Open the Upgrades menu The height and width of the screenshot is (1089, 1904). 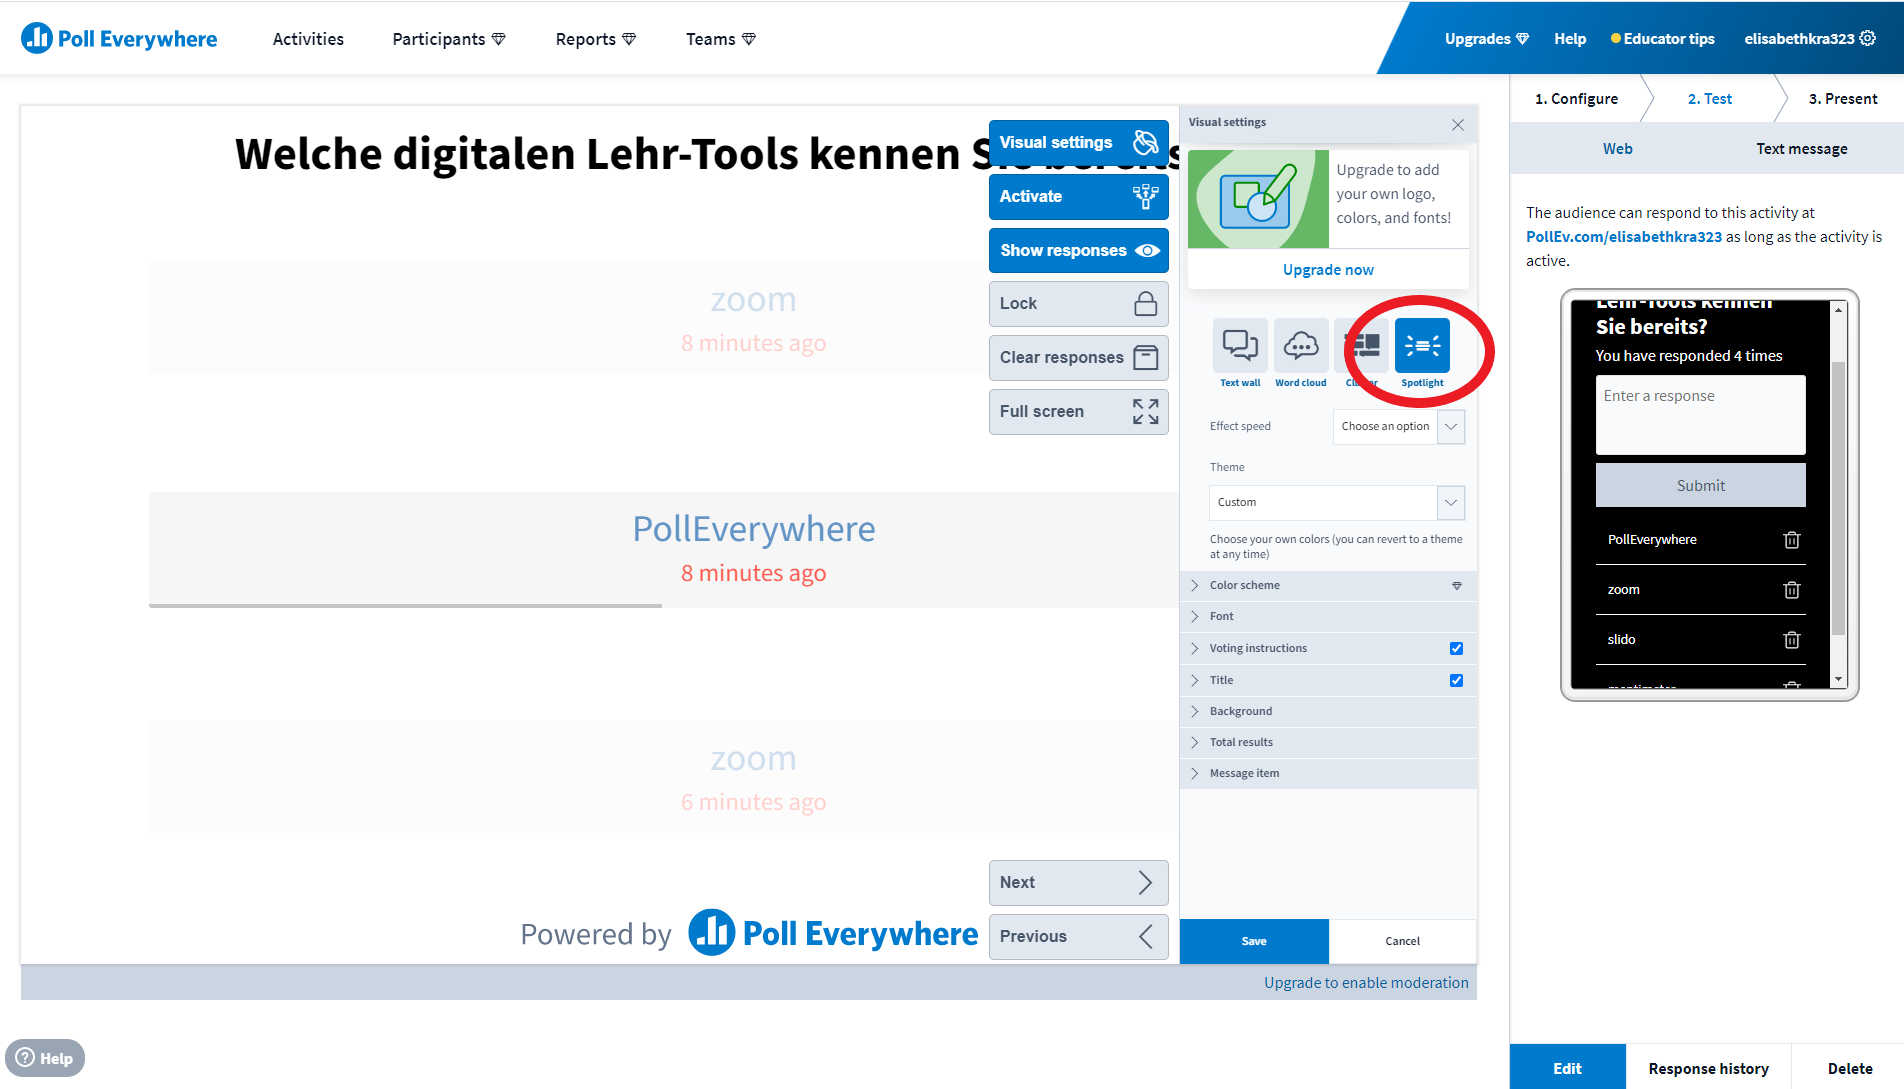(1487, 39)
